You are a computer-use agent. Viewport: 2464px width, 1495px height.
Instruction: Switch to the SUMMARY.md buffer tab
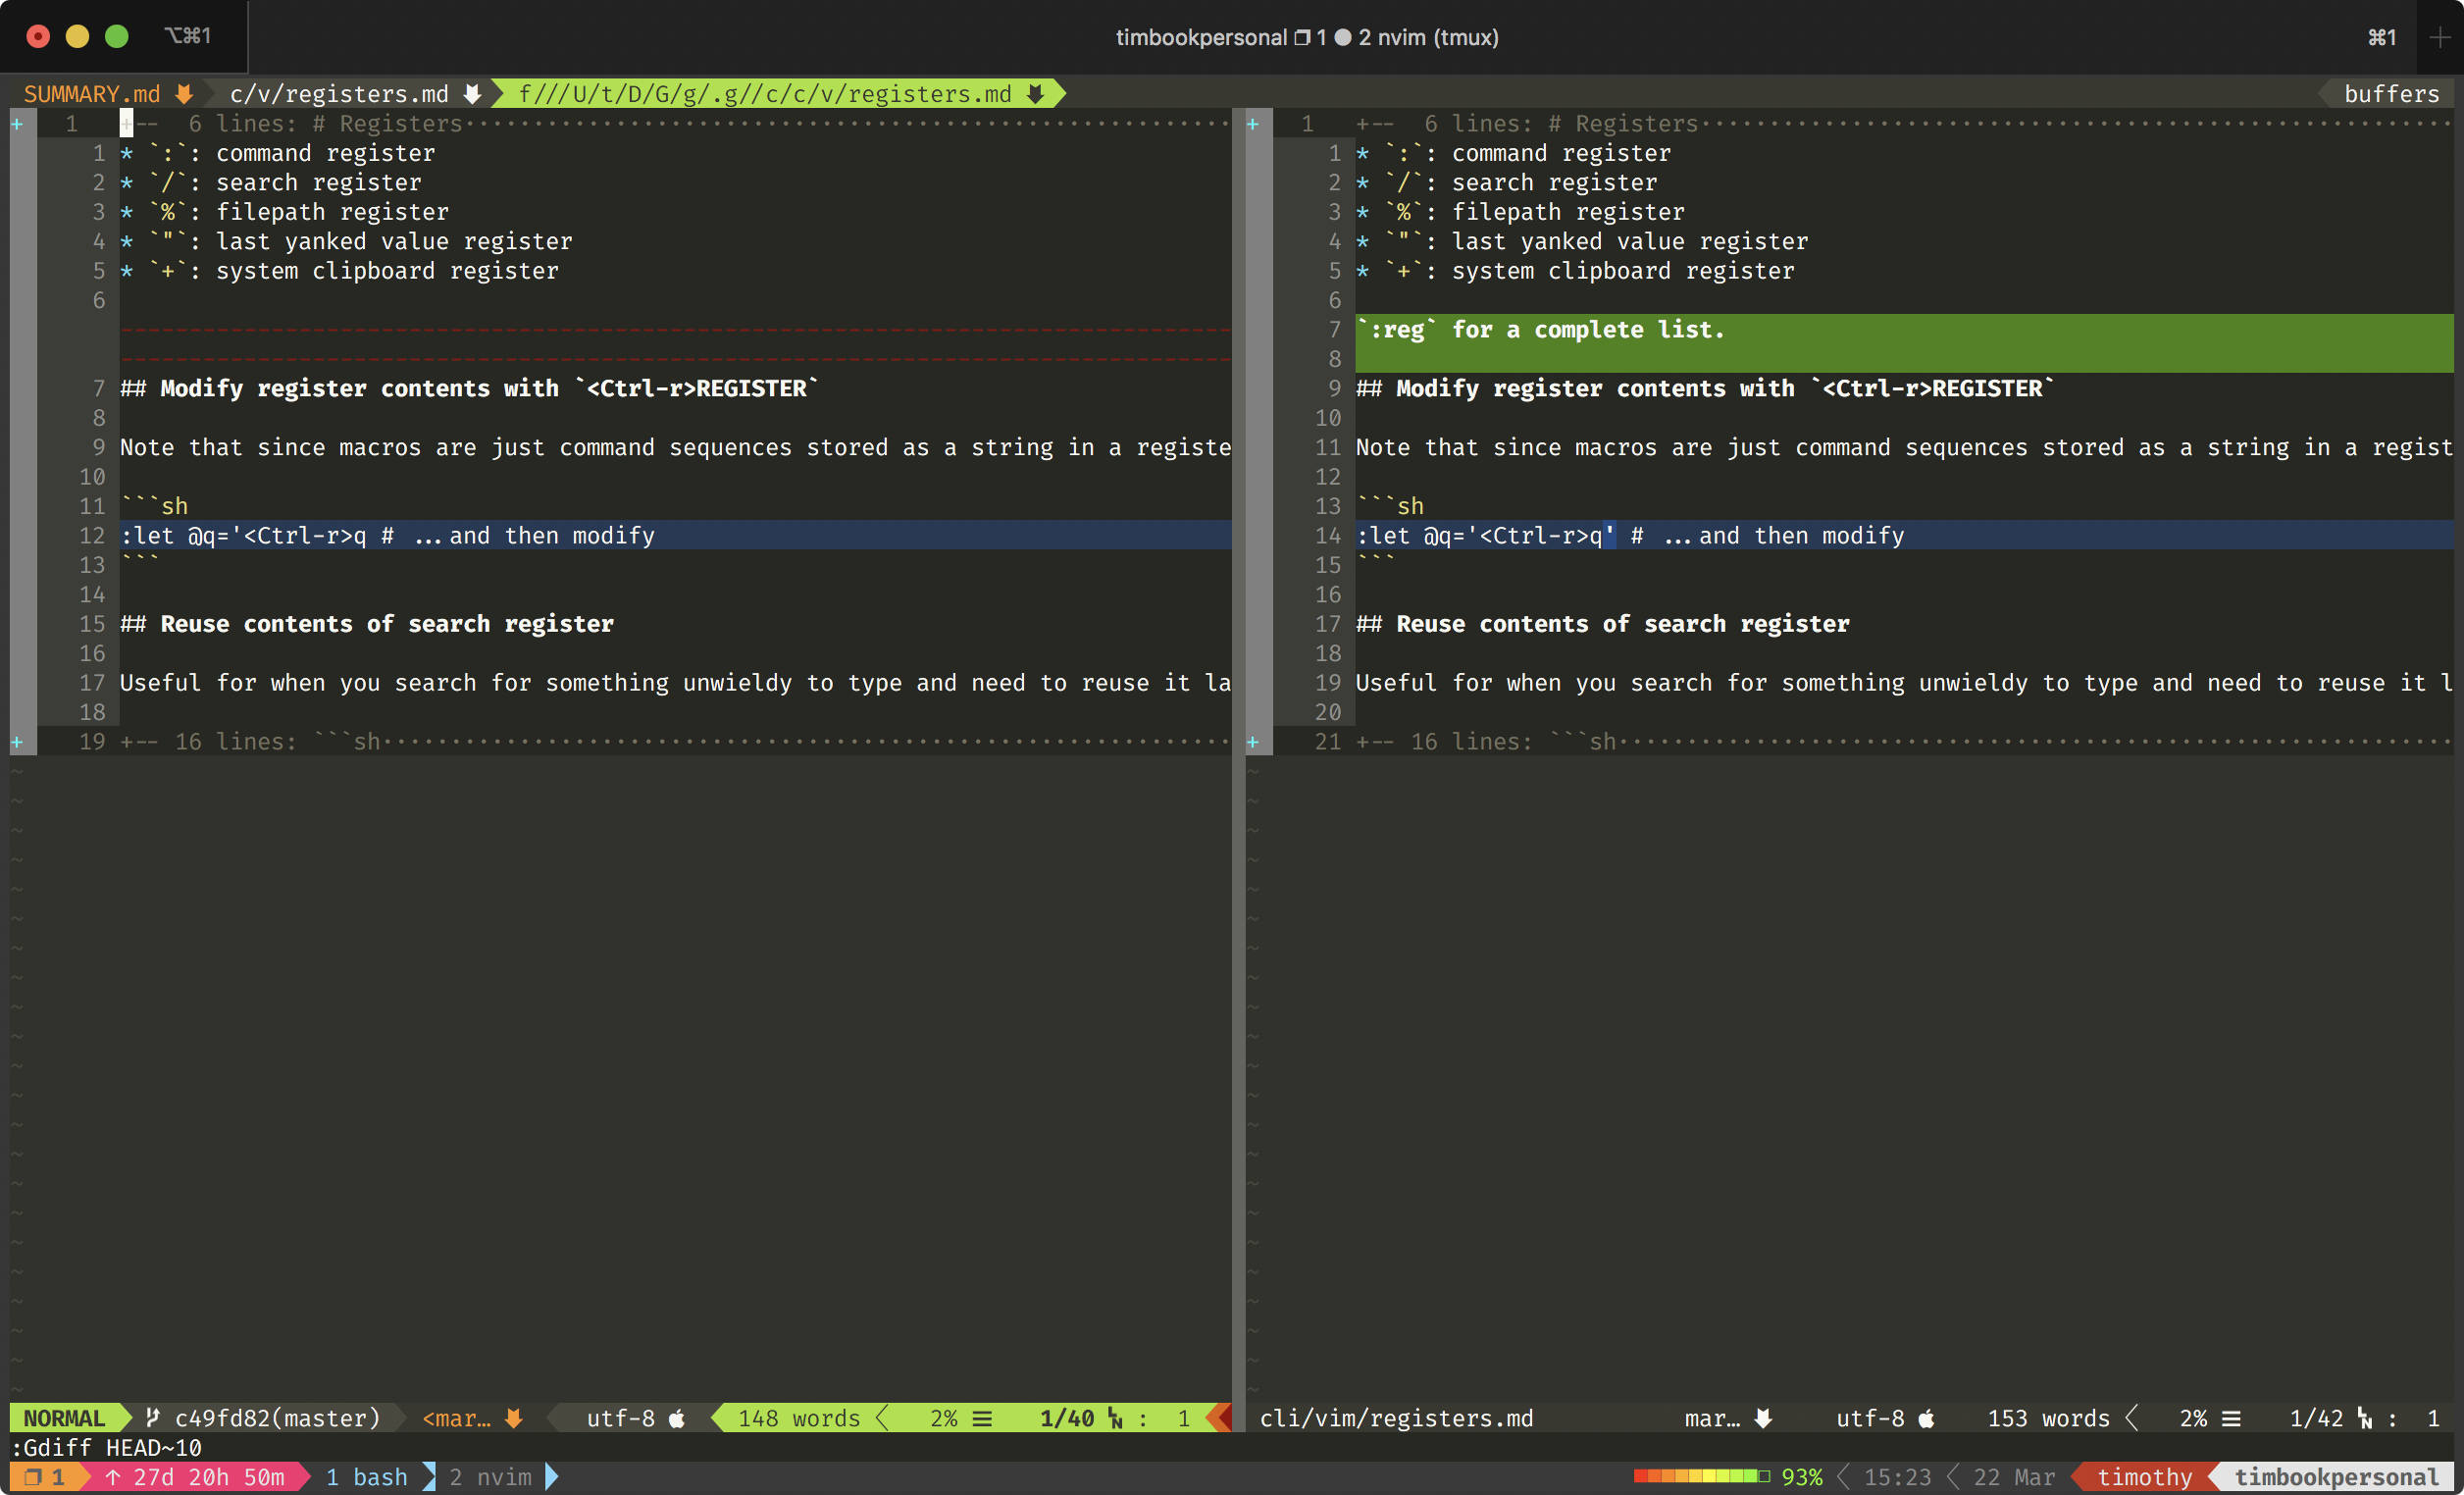coord(92,94)
